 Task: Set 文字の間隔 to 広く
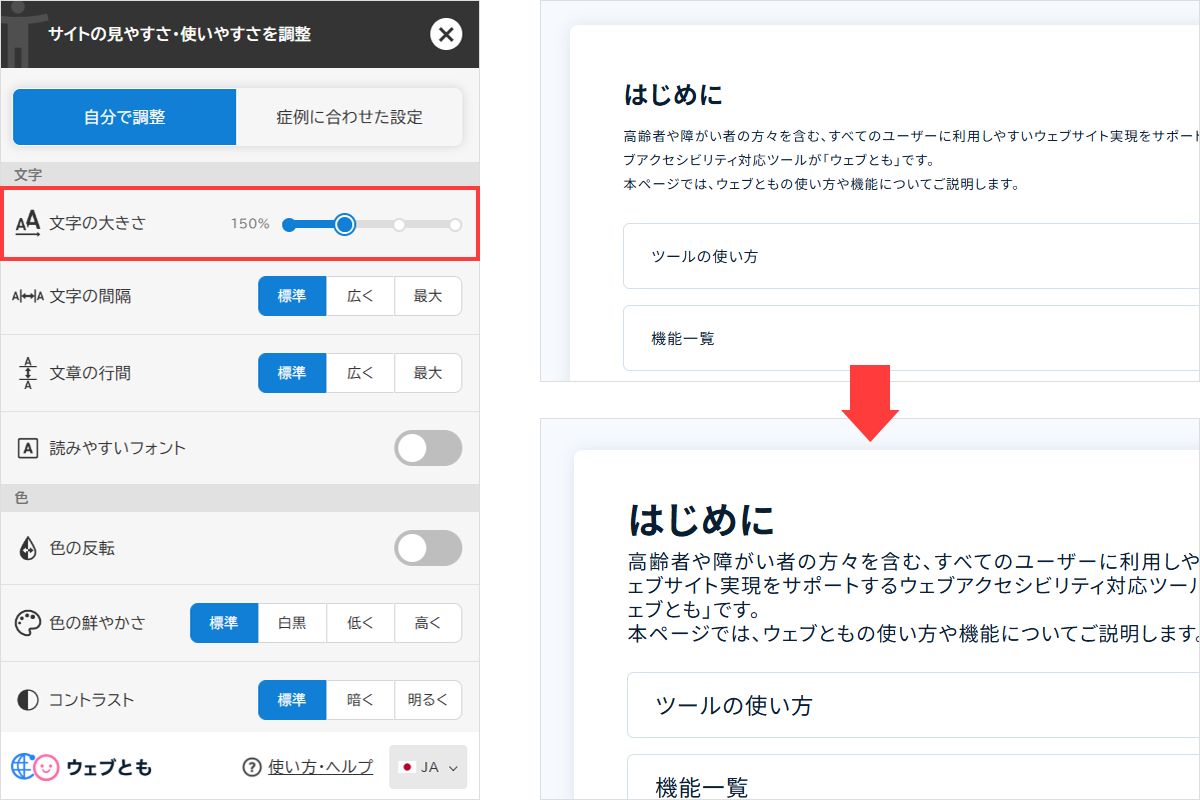[x=360, y=296]
